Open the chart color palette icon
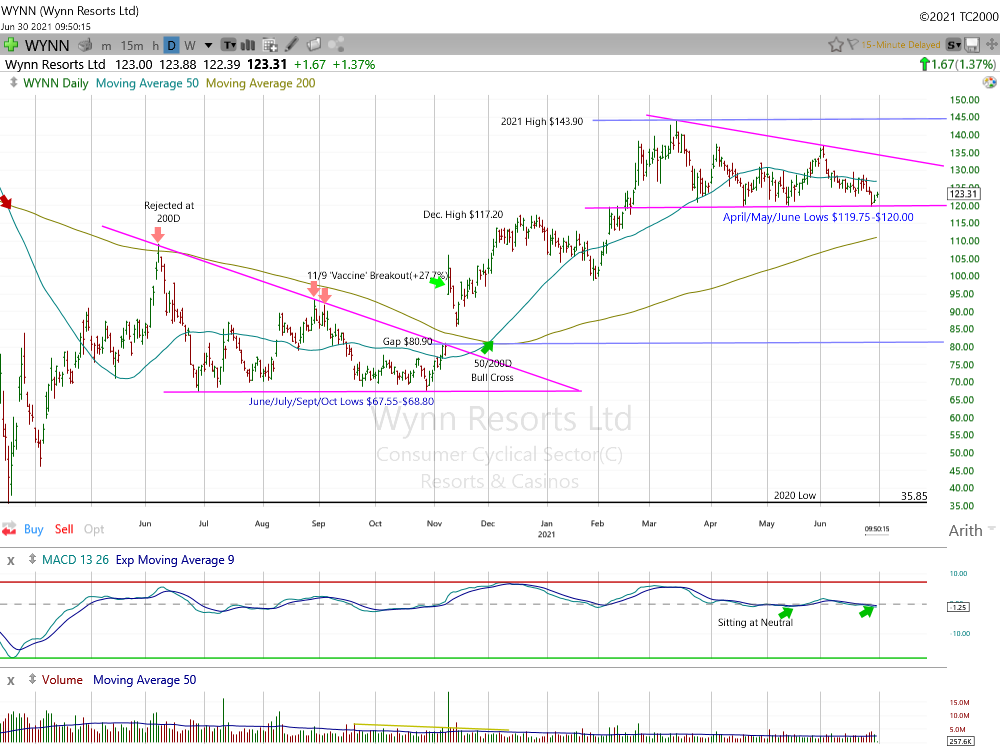The image size is (1000, 750). pyautogui.click(x=989, y=82)
